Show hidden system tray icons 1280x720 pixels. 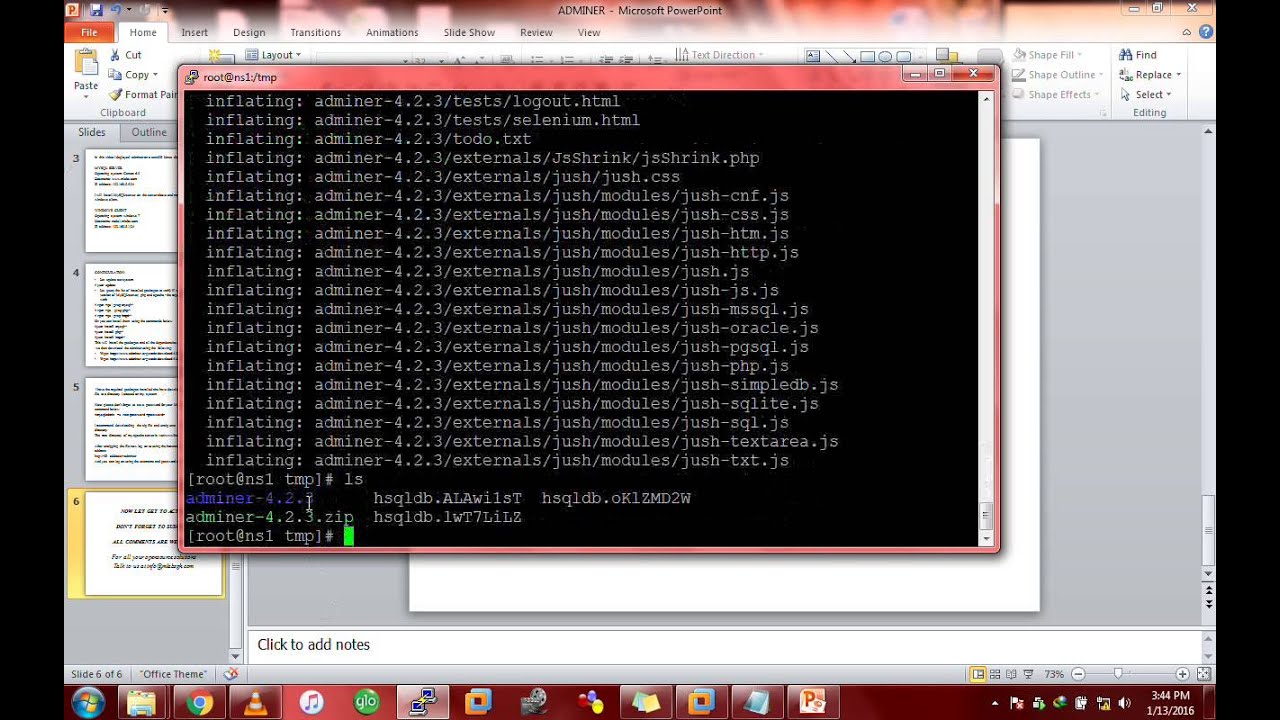[x=994, y=703]
